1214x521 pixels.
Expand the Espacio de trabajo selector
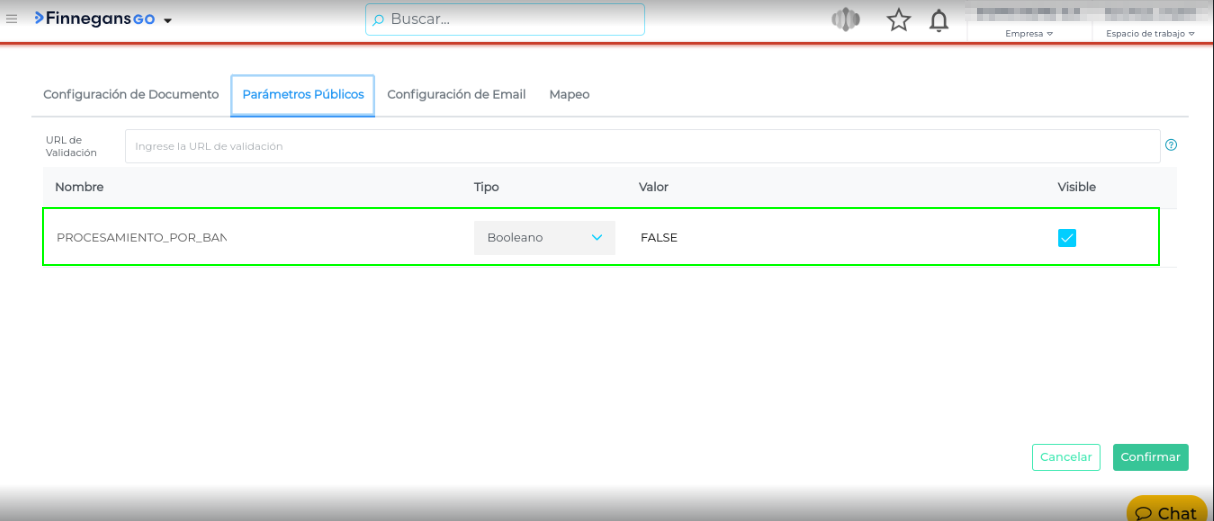pyautogui.click(x=1150, y=33)
